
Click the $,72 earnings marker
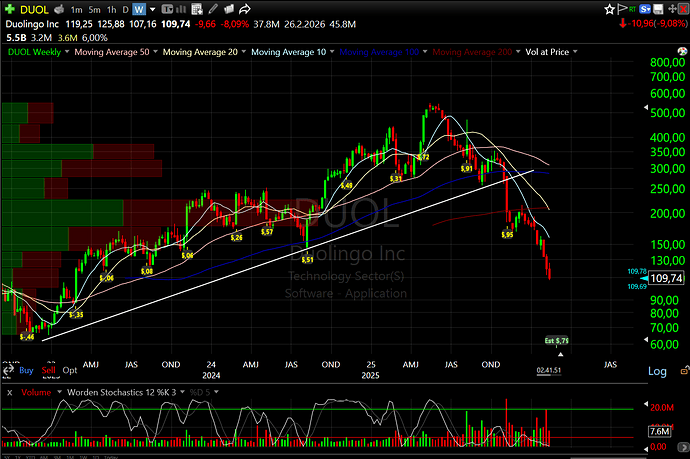[x=423, y=157]
